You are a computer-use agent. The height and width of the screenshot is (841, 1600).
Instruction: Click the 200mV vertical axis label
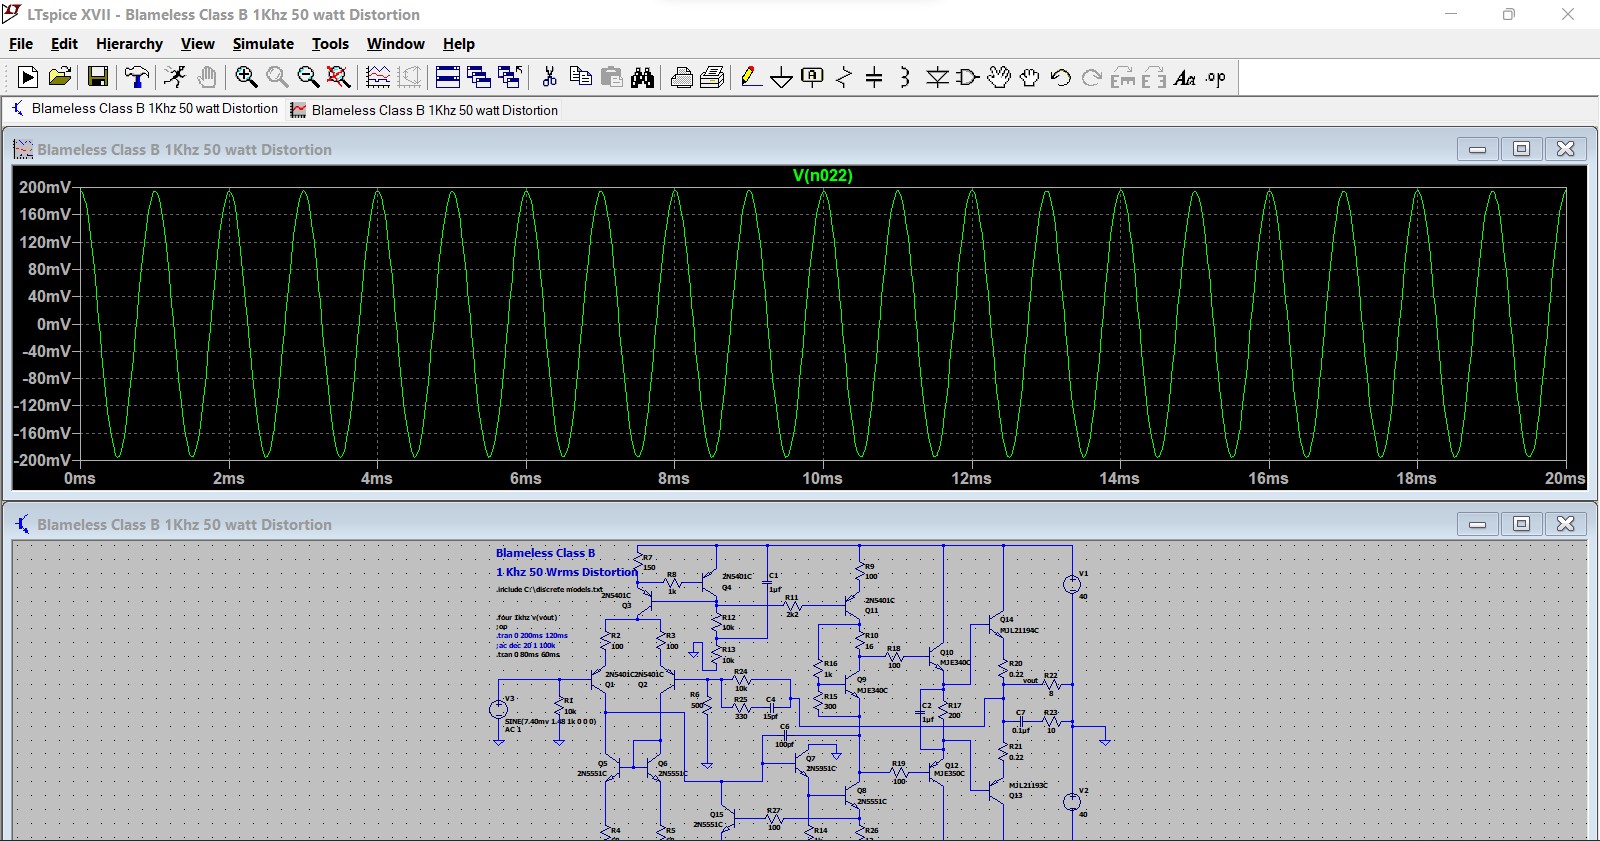45,187
